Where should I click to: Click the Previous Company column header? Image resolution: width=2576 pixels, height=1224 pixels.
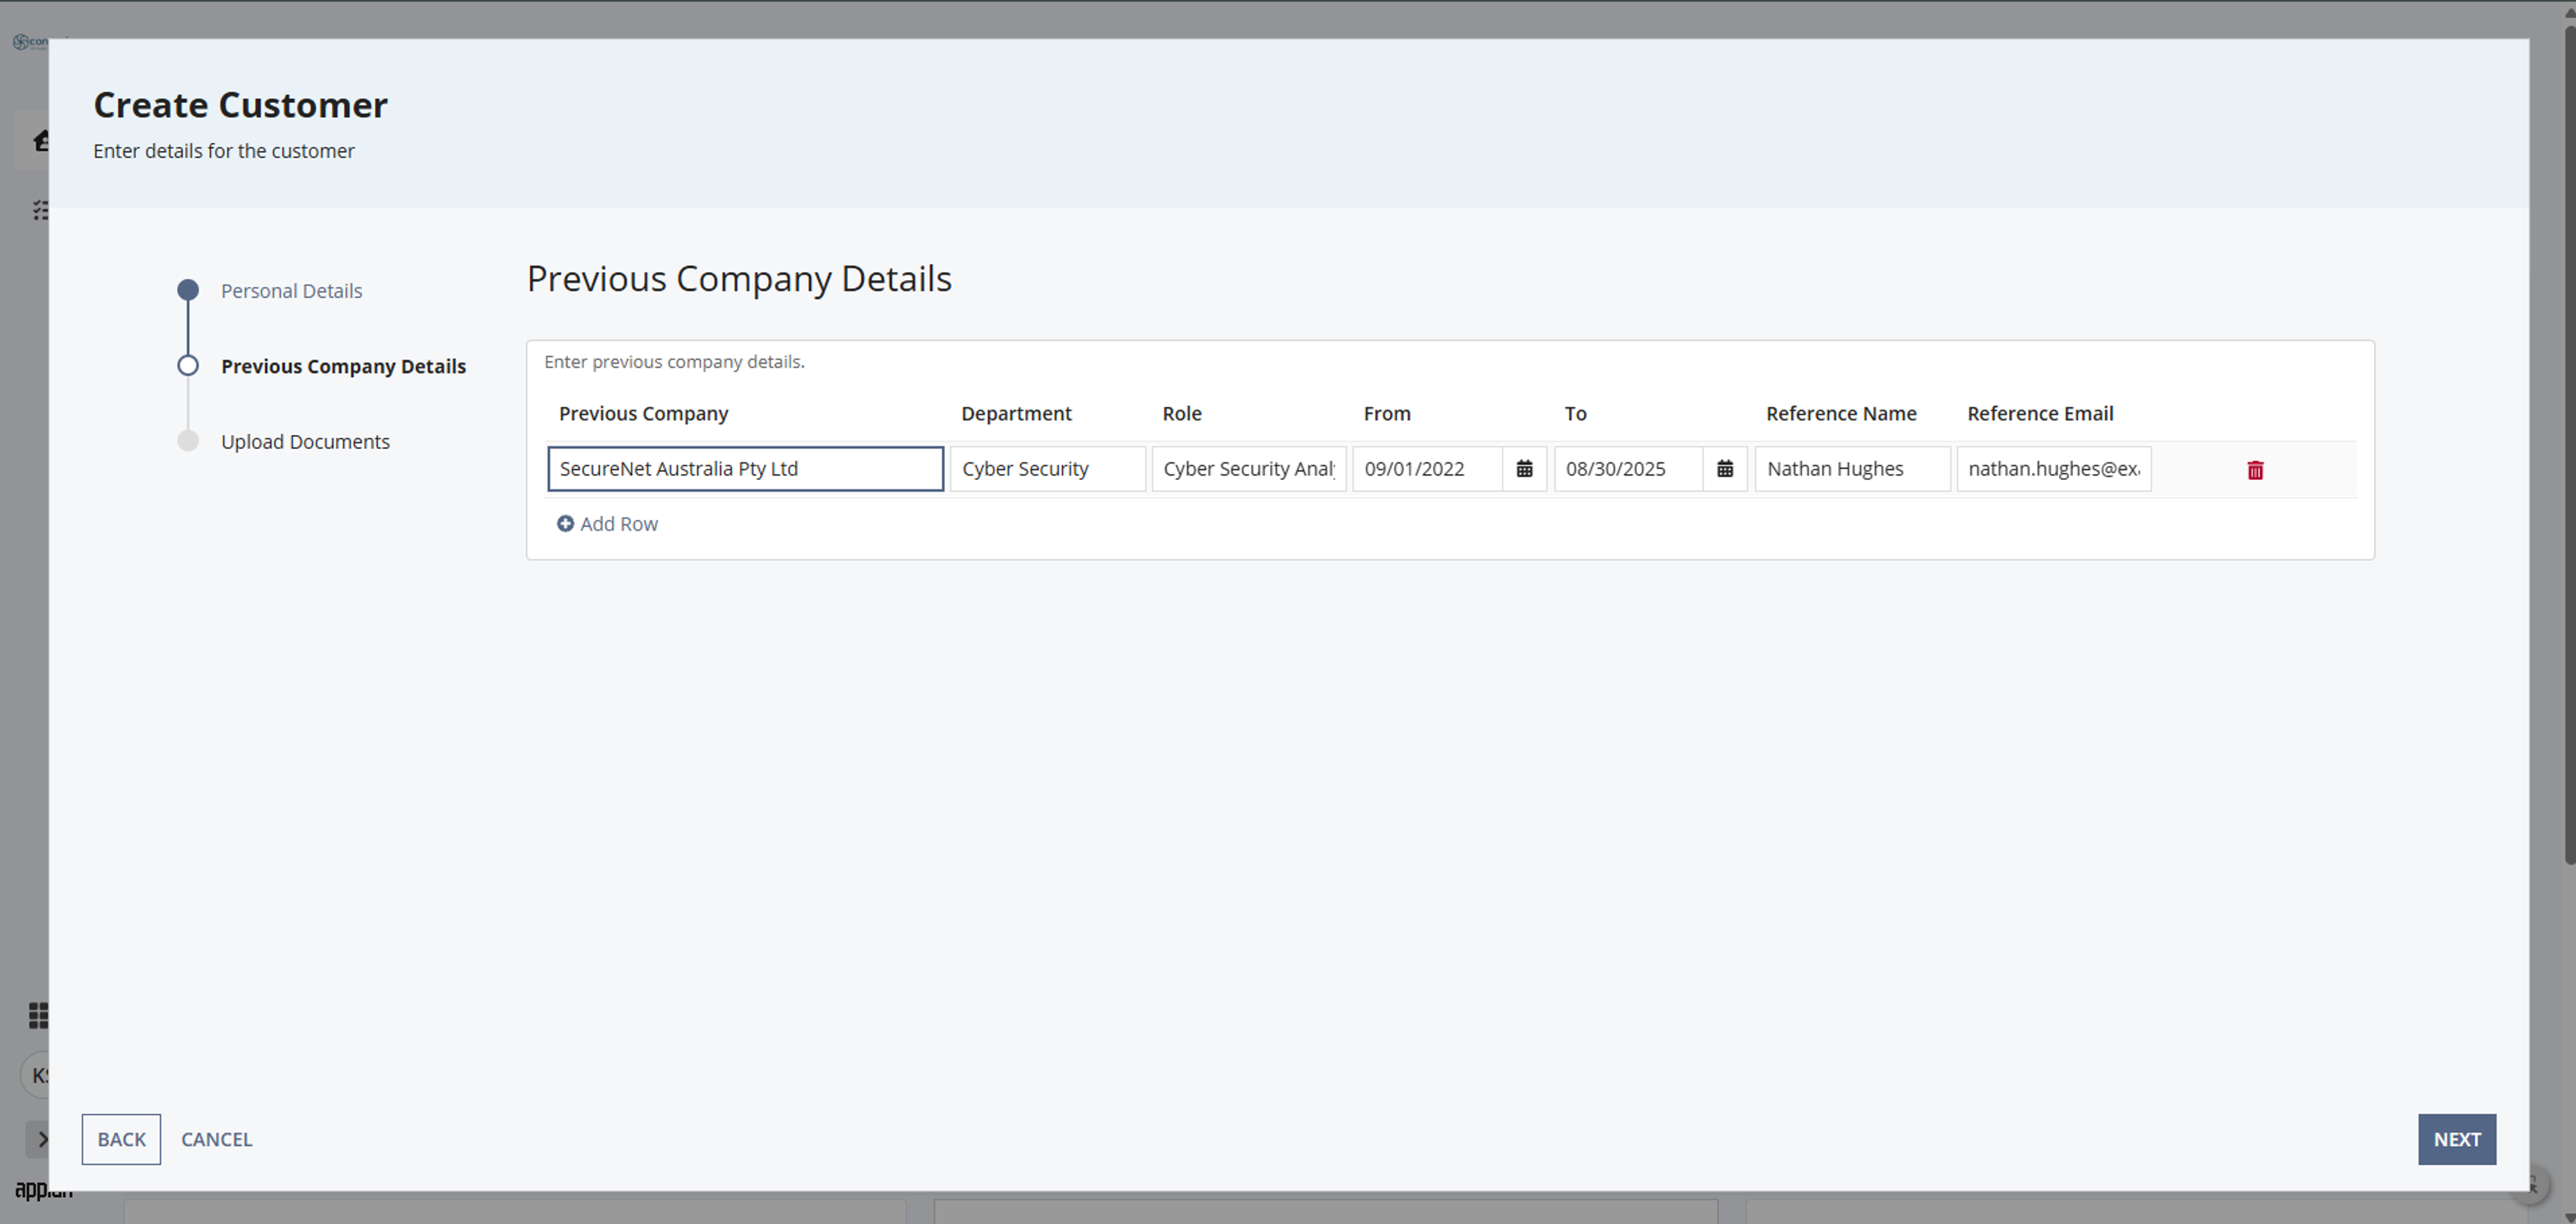pyautogui.click(x=643, y=414)
